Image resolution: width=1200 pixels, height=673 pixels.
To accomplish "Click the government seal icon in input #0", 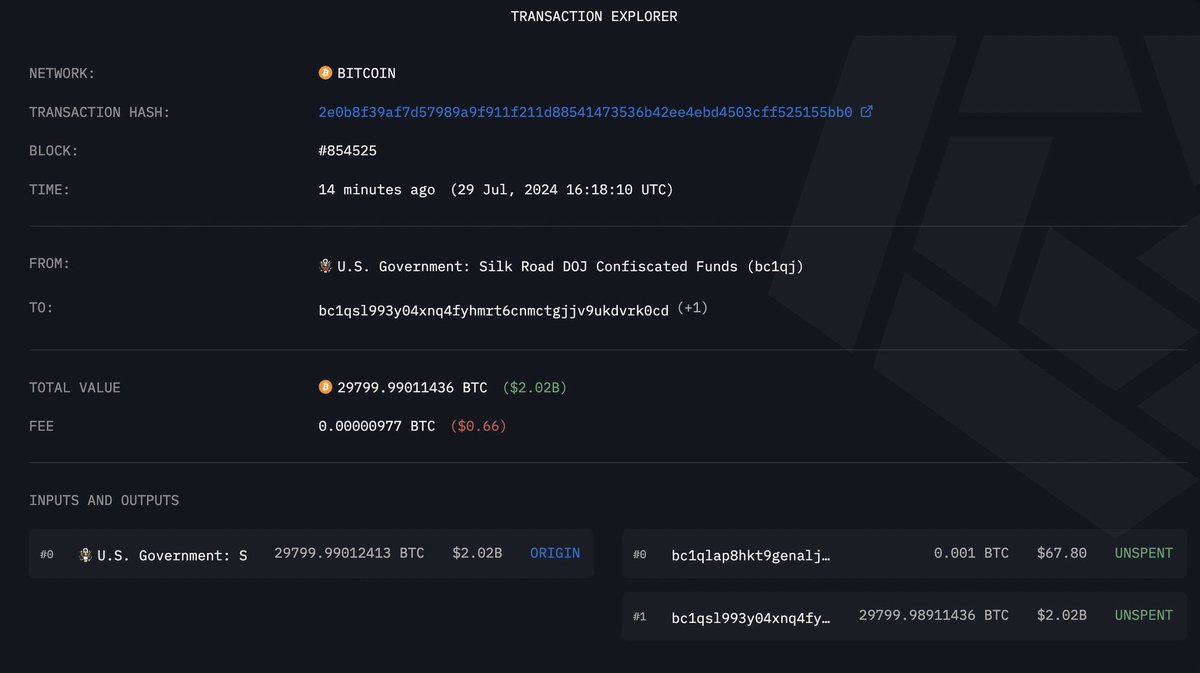I will pos(85,554).
